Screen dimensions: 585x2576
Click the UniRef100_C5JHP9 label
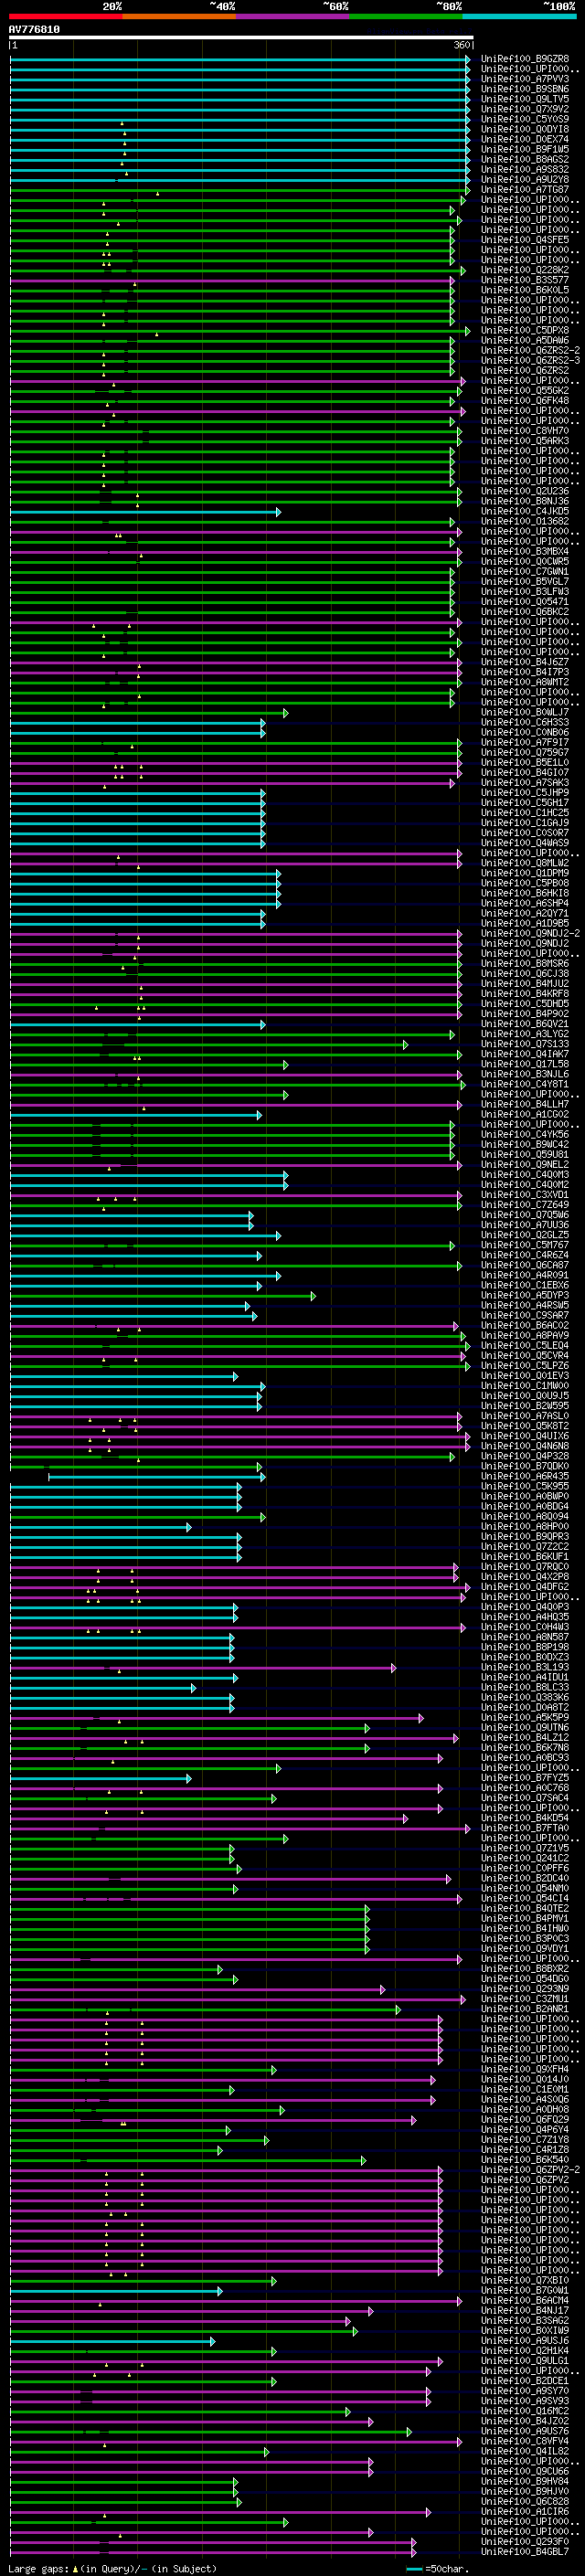point(525,793)
